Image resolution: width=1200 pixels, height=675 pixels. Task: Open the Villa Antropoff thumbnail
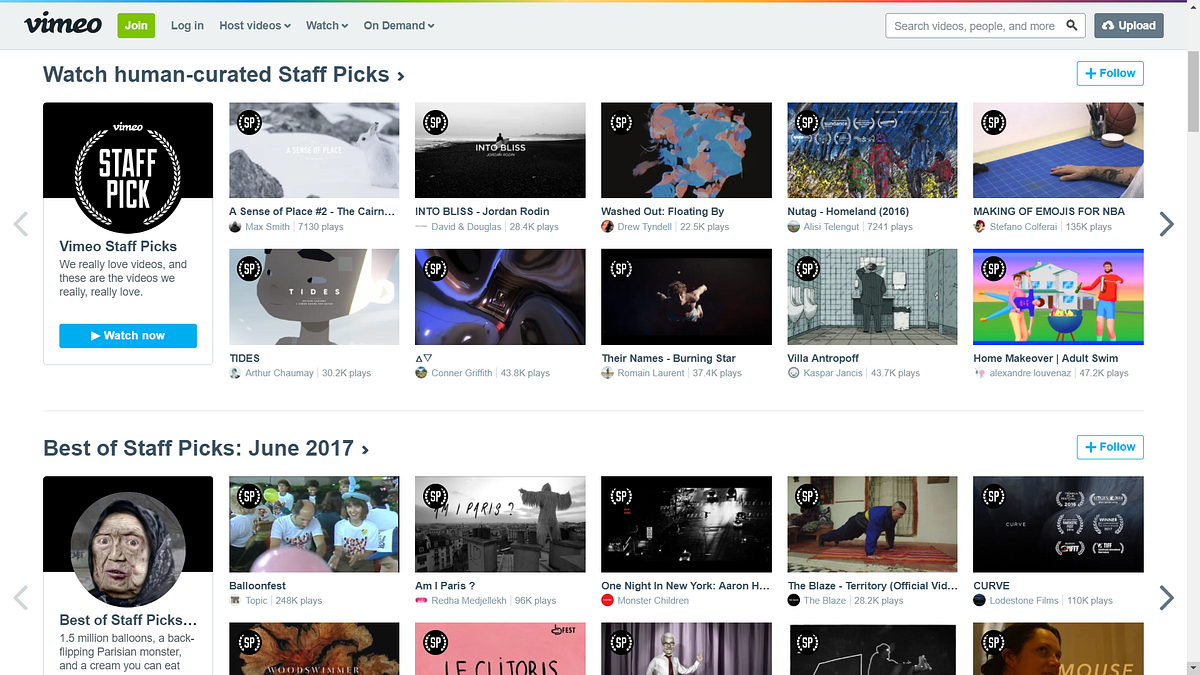(872, 296)
